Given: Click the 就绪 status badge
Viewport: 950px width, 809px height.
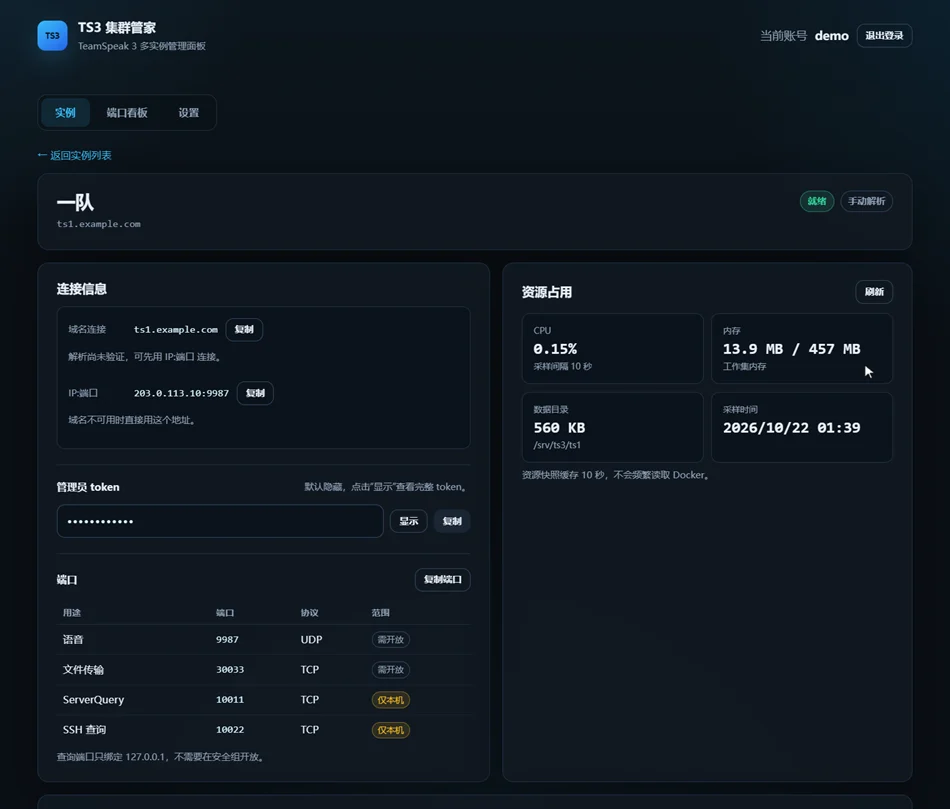Looking at the screenshot, I should (x=817, y=201).
